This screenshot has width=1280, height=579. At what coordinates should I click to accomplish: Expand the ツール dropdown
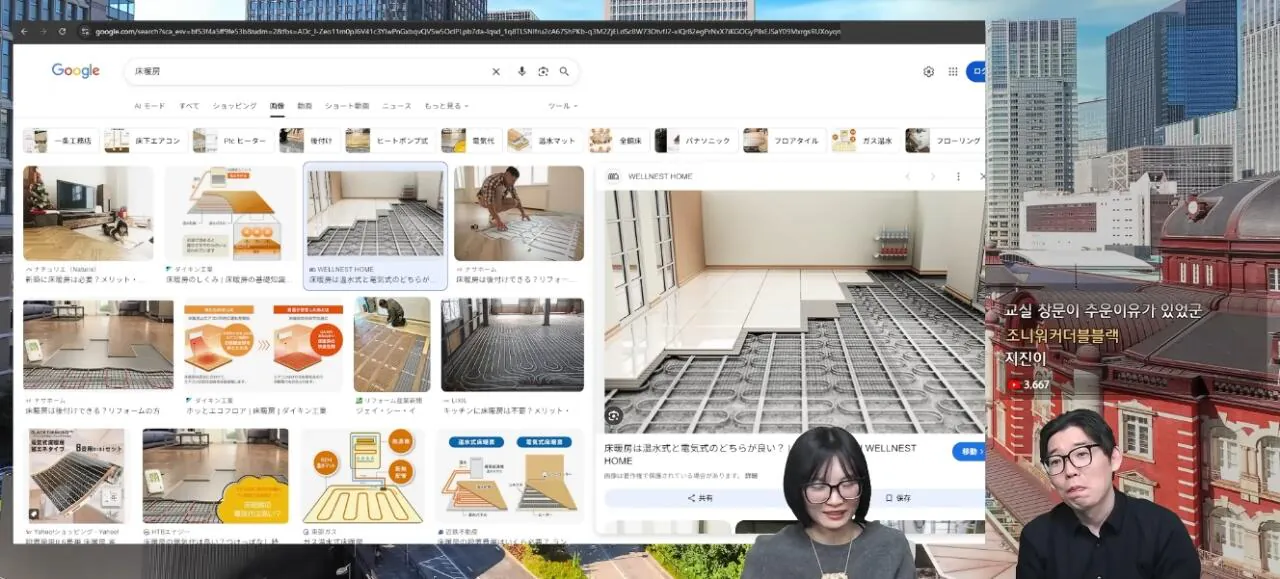(x=563, y=106)
